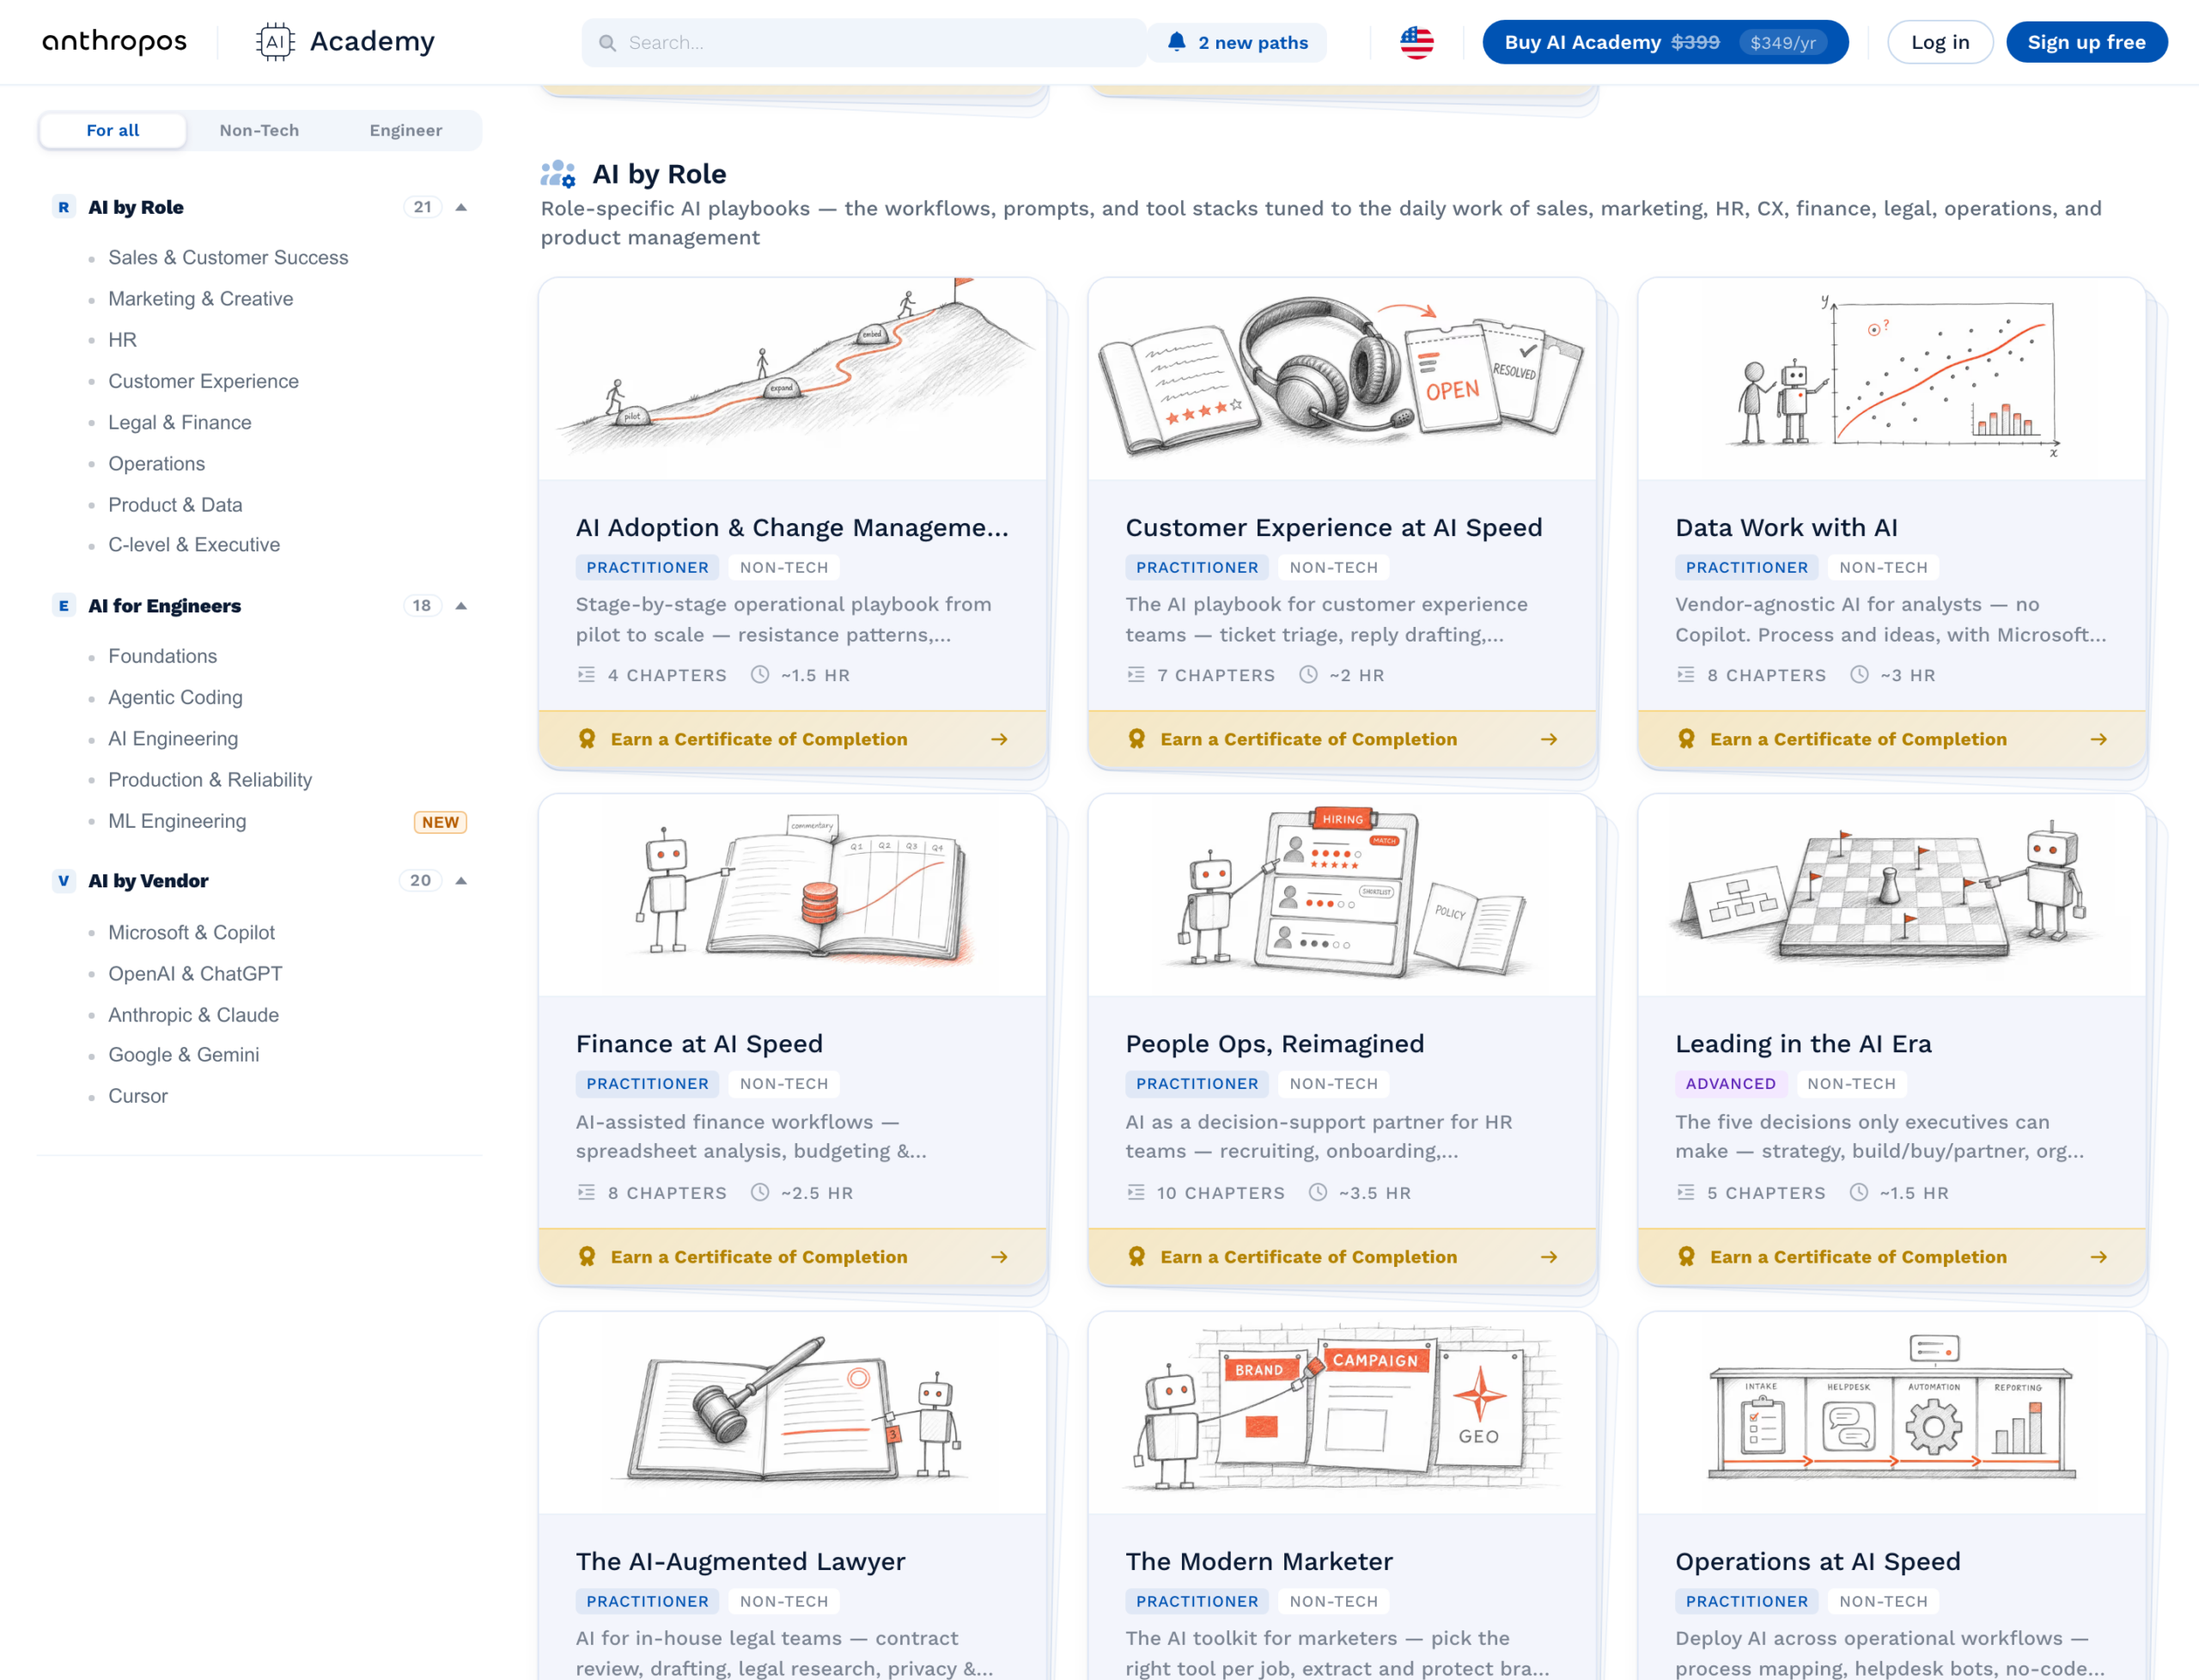Click clock icon on Finance at AI Speed card
This screenshot has height=1680, width=2199.
(x=760, y=1192)
